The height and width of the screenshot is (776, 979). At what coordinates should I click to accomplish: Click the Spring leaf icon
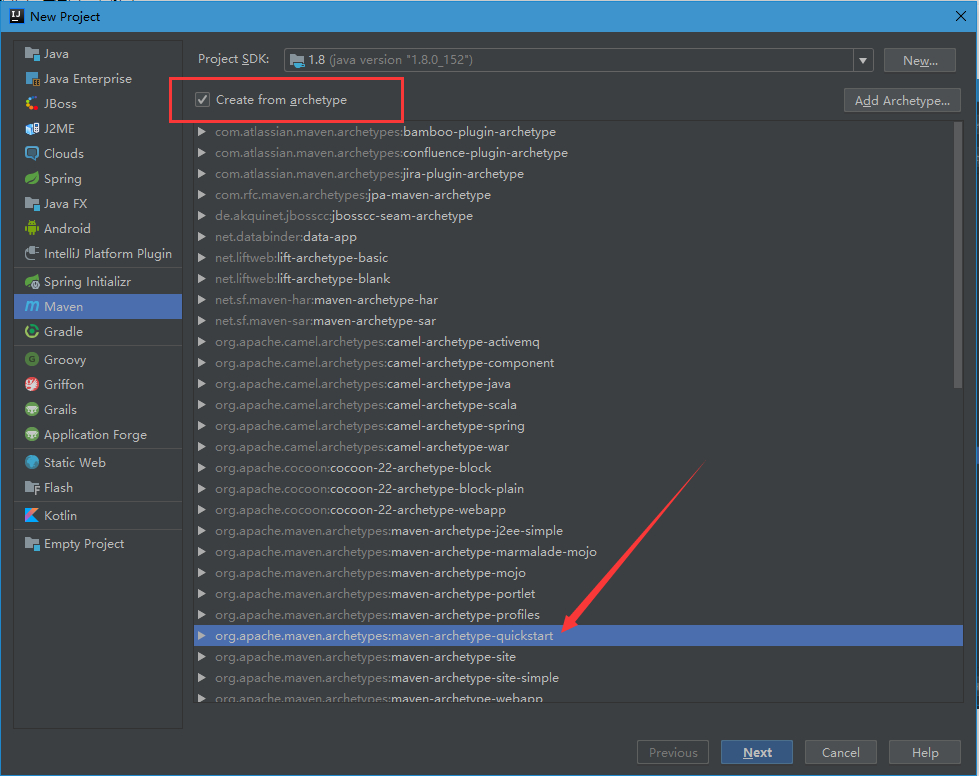tap(32, 179)
